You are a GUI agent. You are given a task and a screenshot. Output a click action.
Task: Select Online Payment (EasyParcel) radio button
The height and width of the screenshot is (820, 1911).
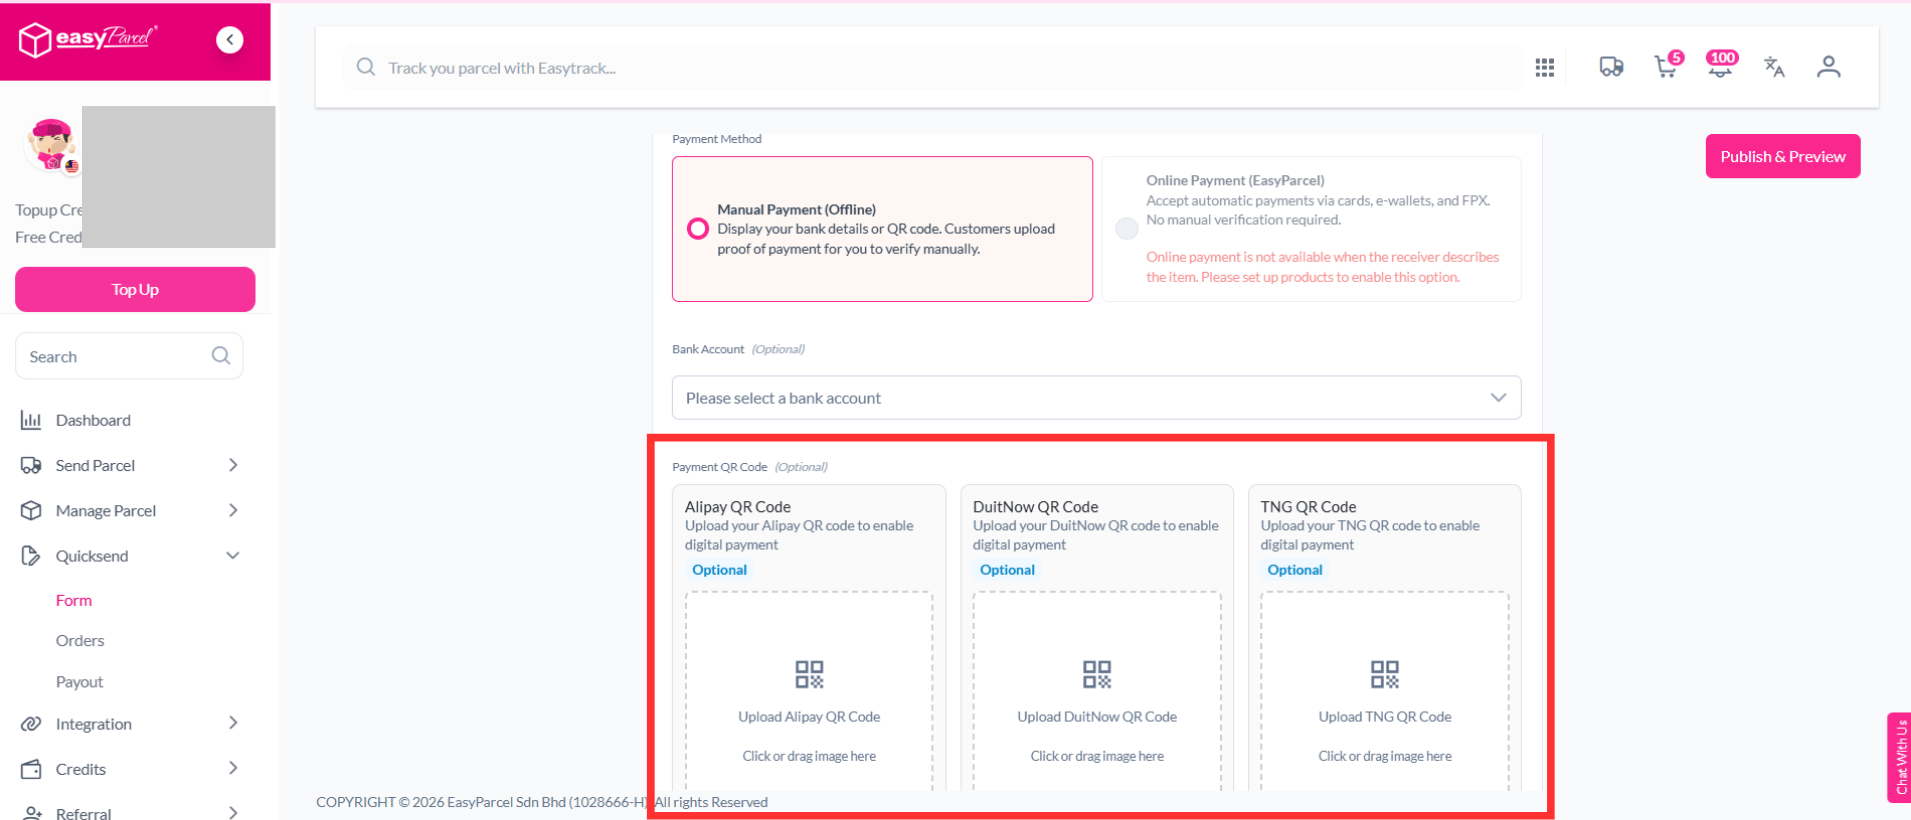[x=1127, y=229]
